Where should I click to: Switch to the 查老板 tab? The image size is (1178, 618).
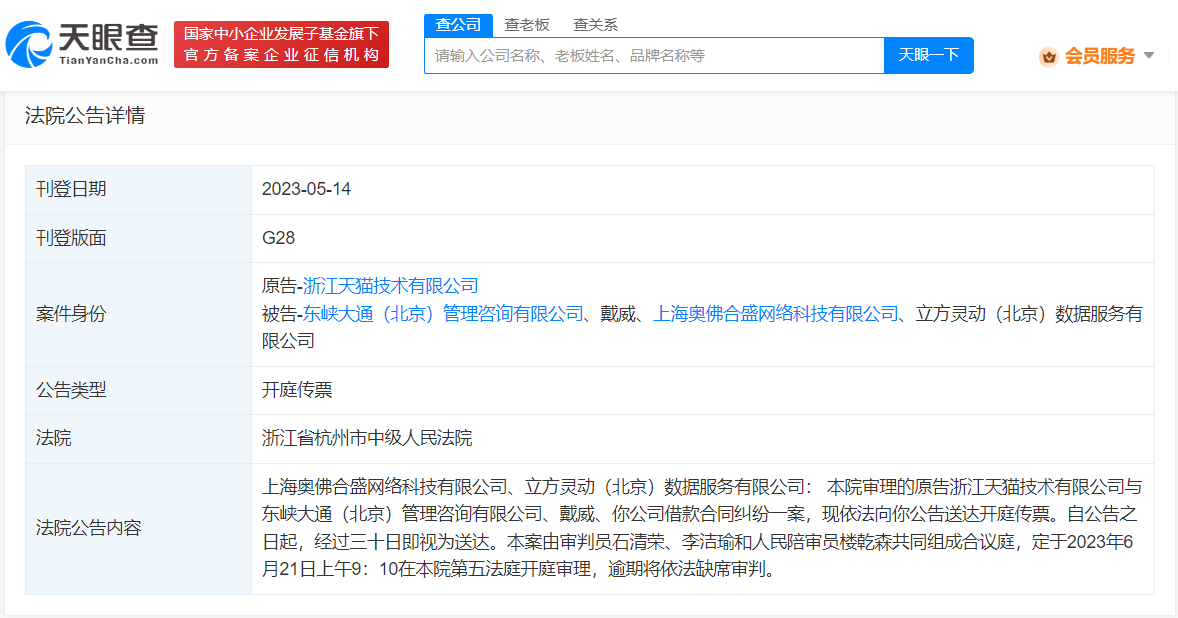coord(527,25)
